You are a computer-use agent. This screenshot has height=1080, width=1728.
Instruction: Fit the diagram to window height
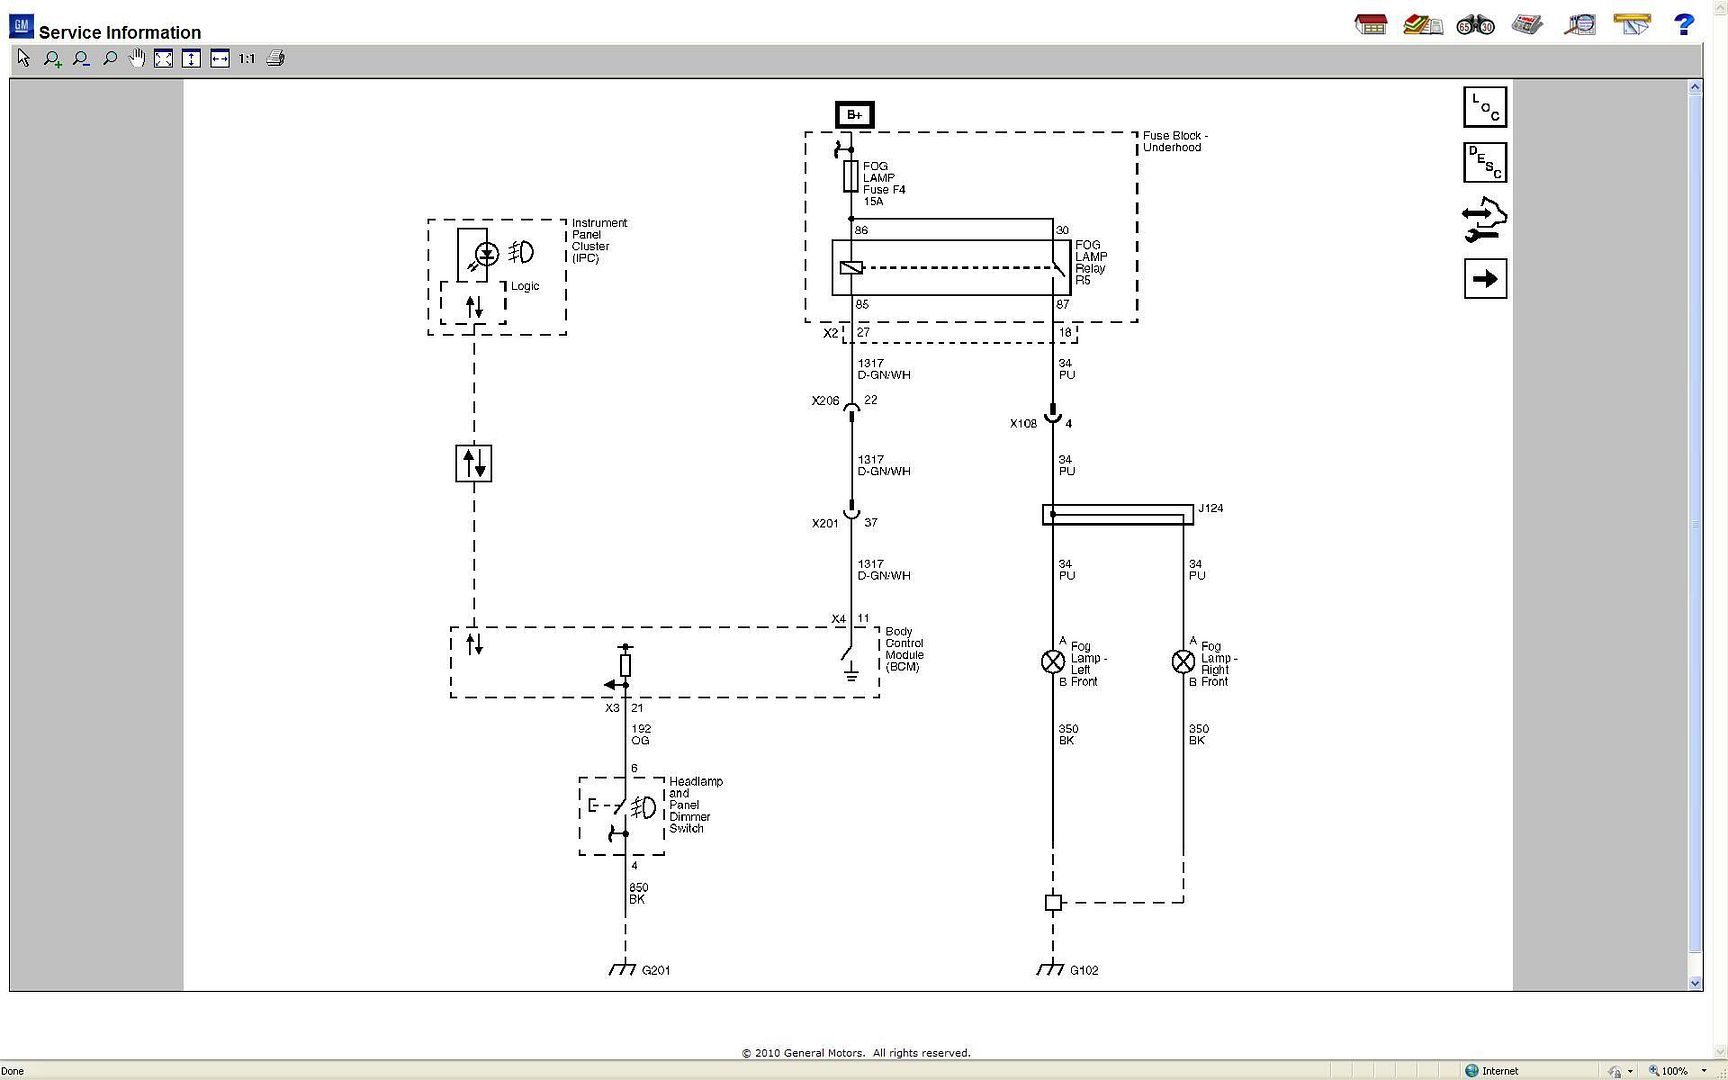coord(191,59)
